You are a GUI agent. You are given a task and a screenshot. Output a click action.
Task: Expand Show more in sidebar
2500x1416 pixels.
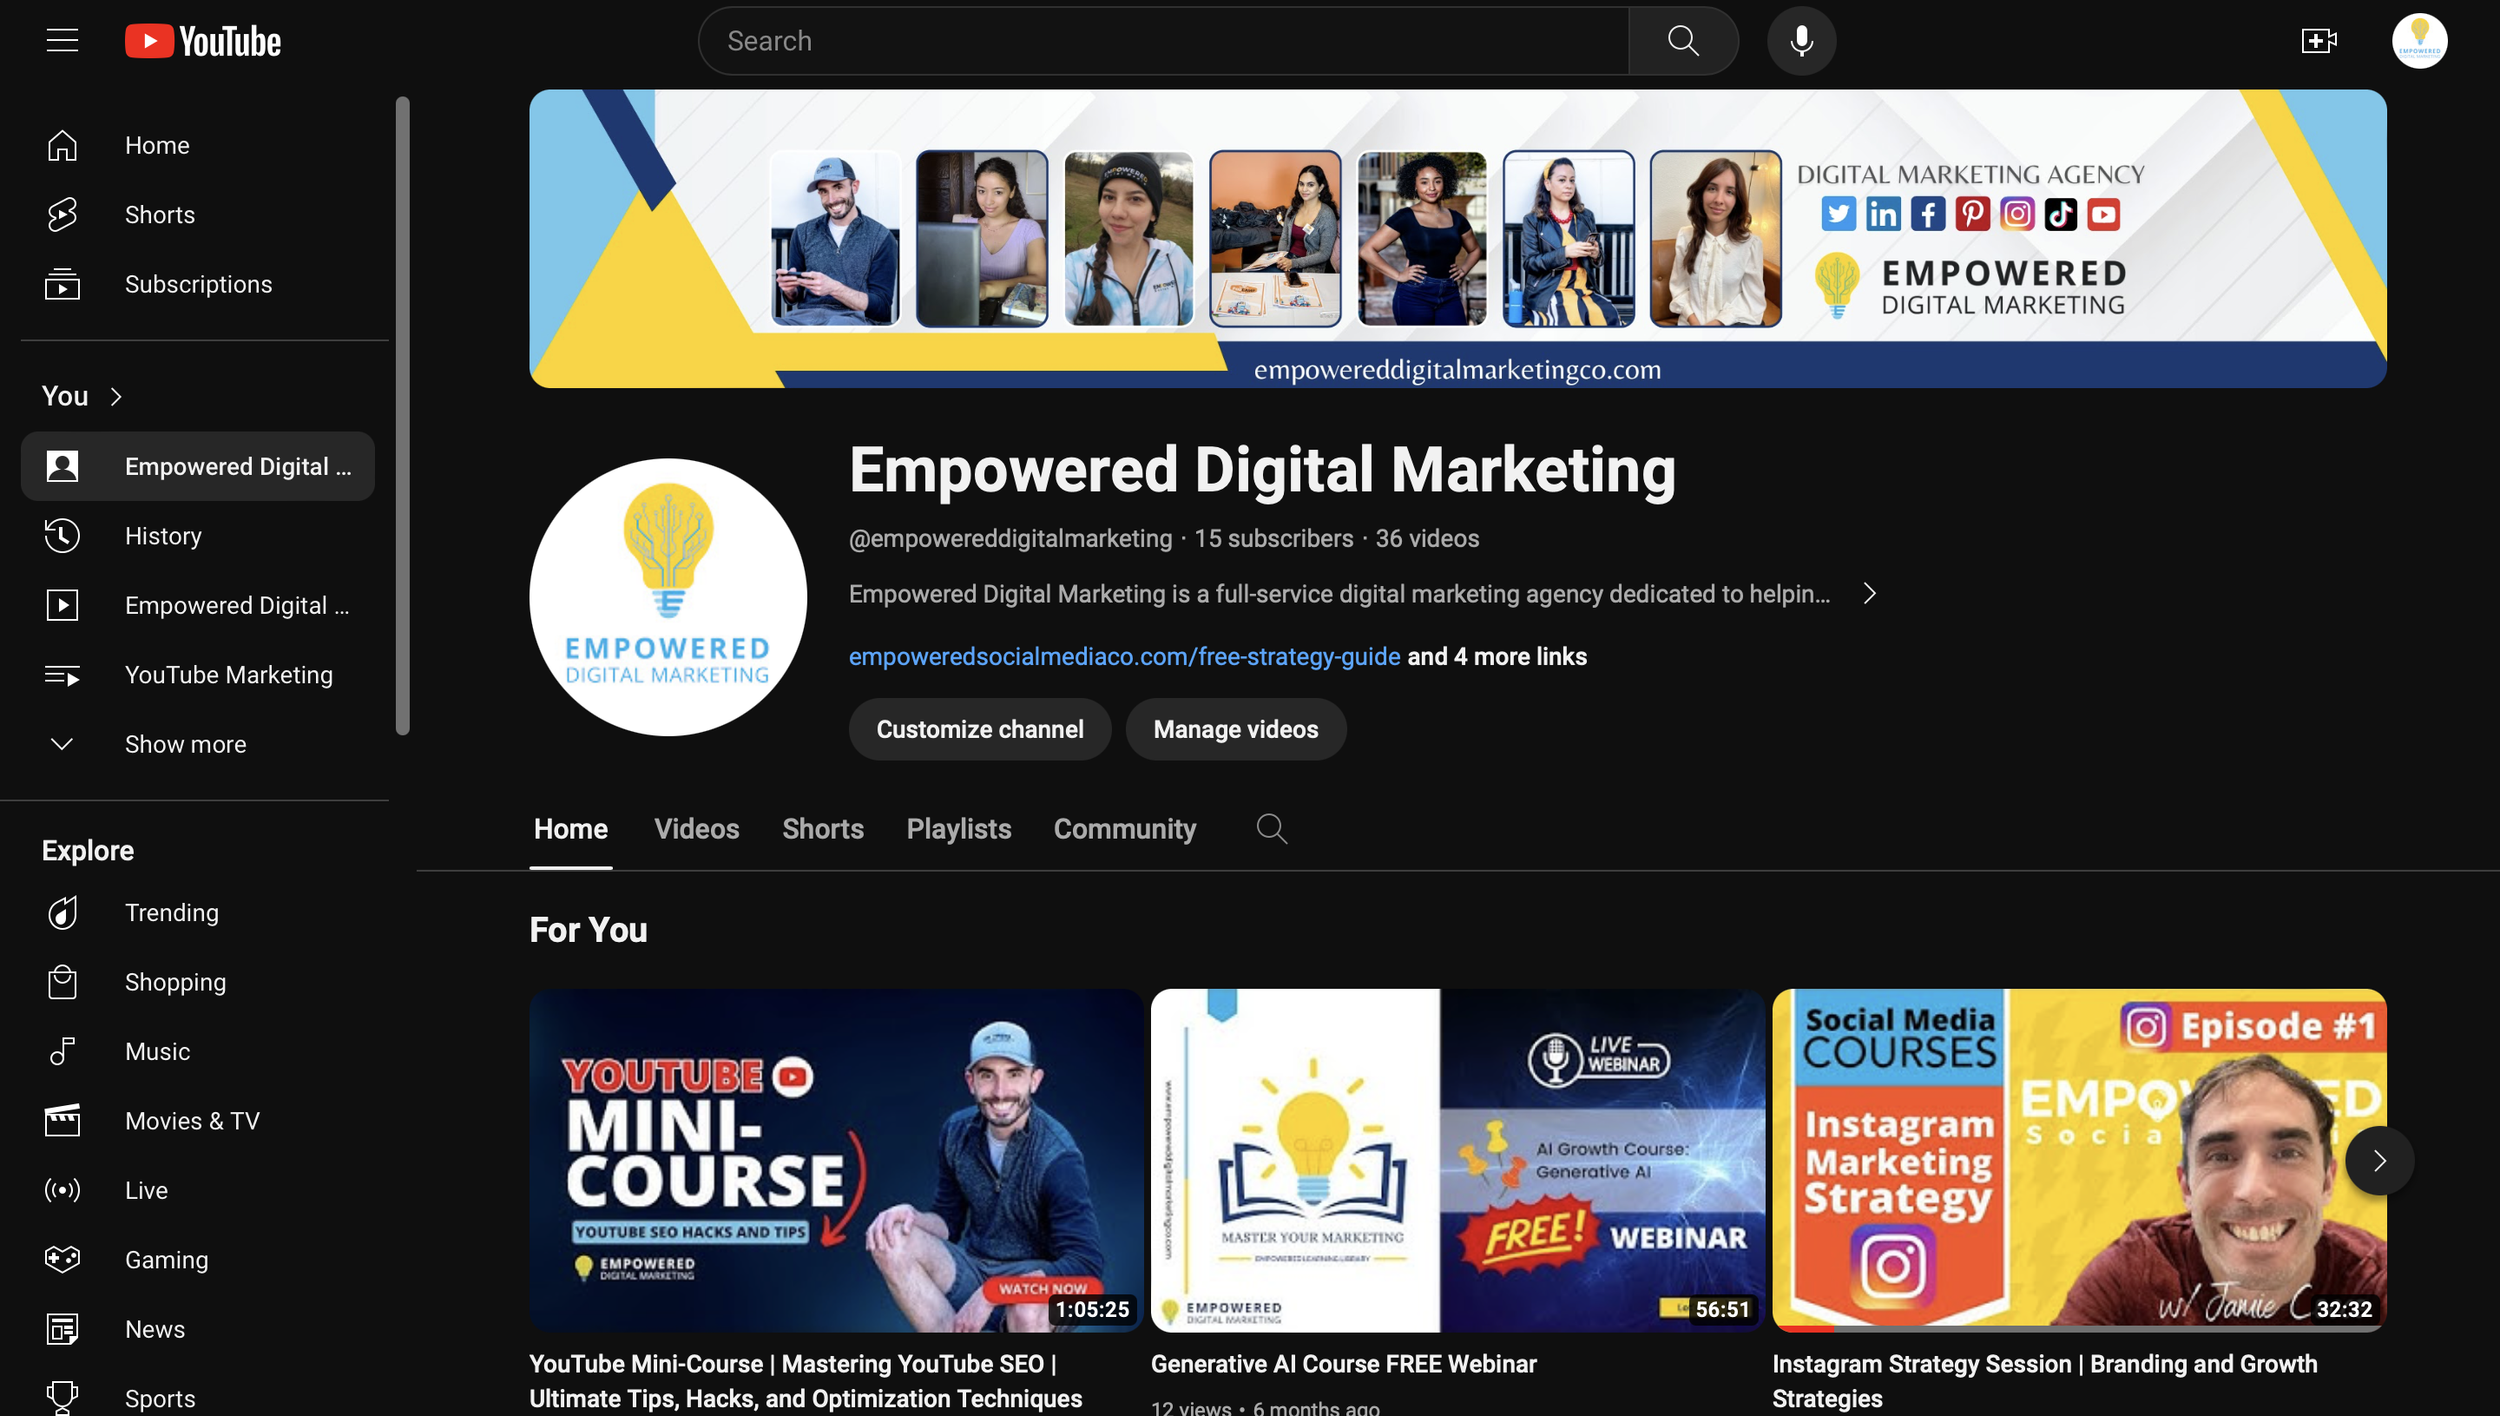tap(198, 744)
